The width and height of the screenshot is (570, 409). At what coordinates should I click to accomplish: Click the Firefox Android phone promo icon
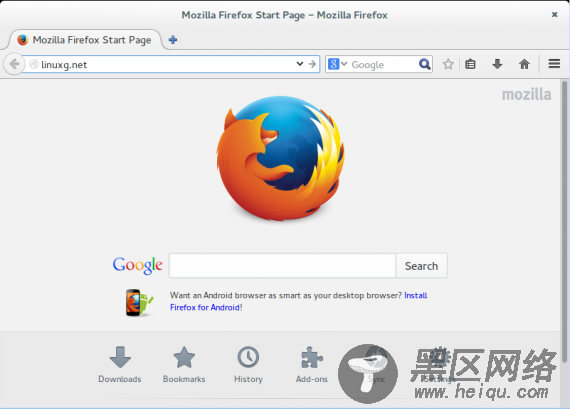click(139, 302)
